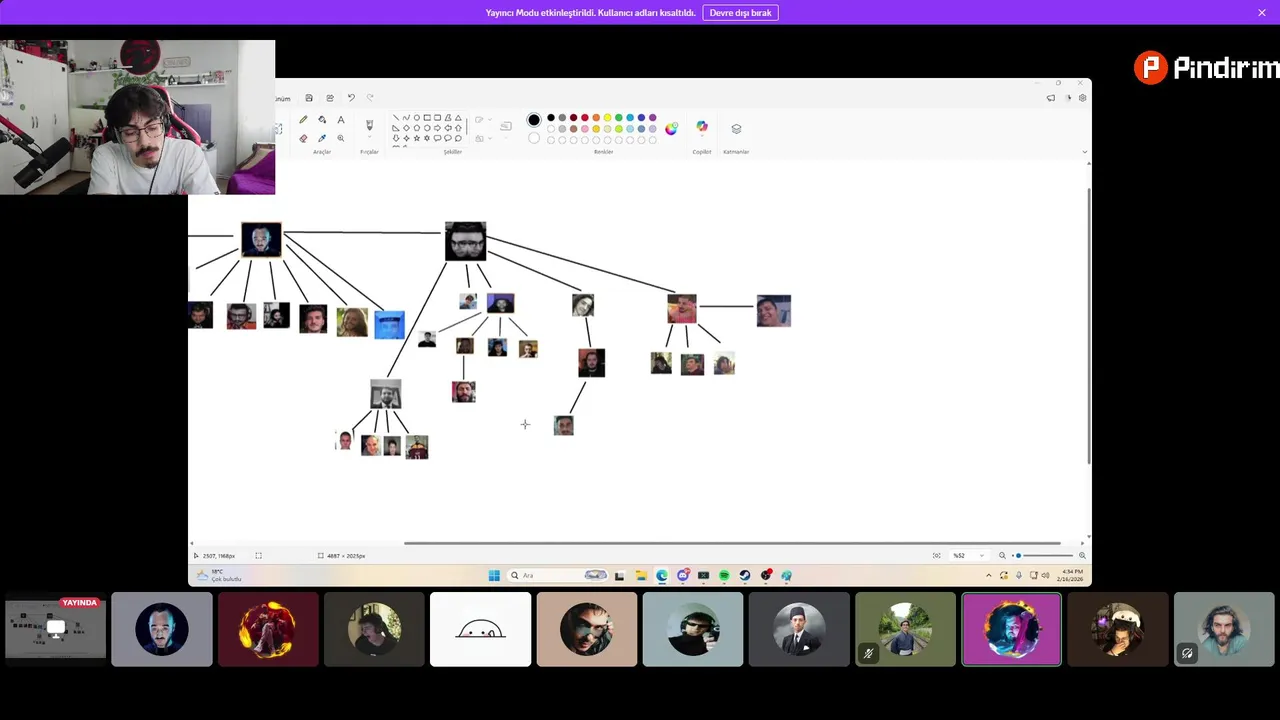
Task: Open the zoom percentage dropdown
Action: 969,555
